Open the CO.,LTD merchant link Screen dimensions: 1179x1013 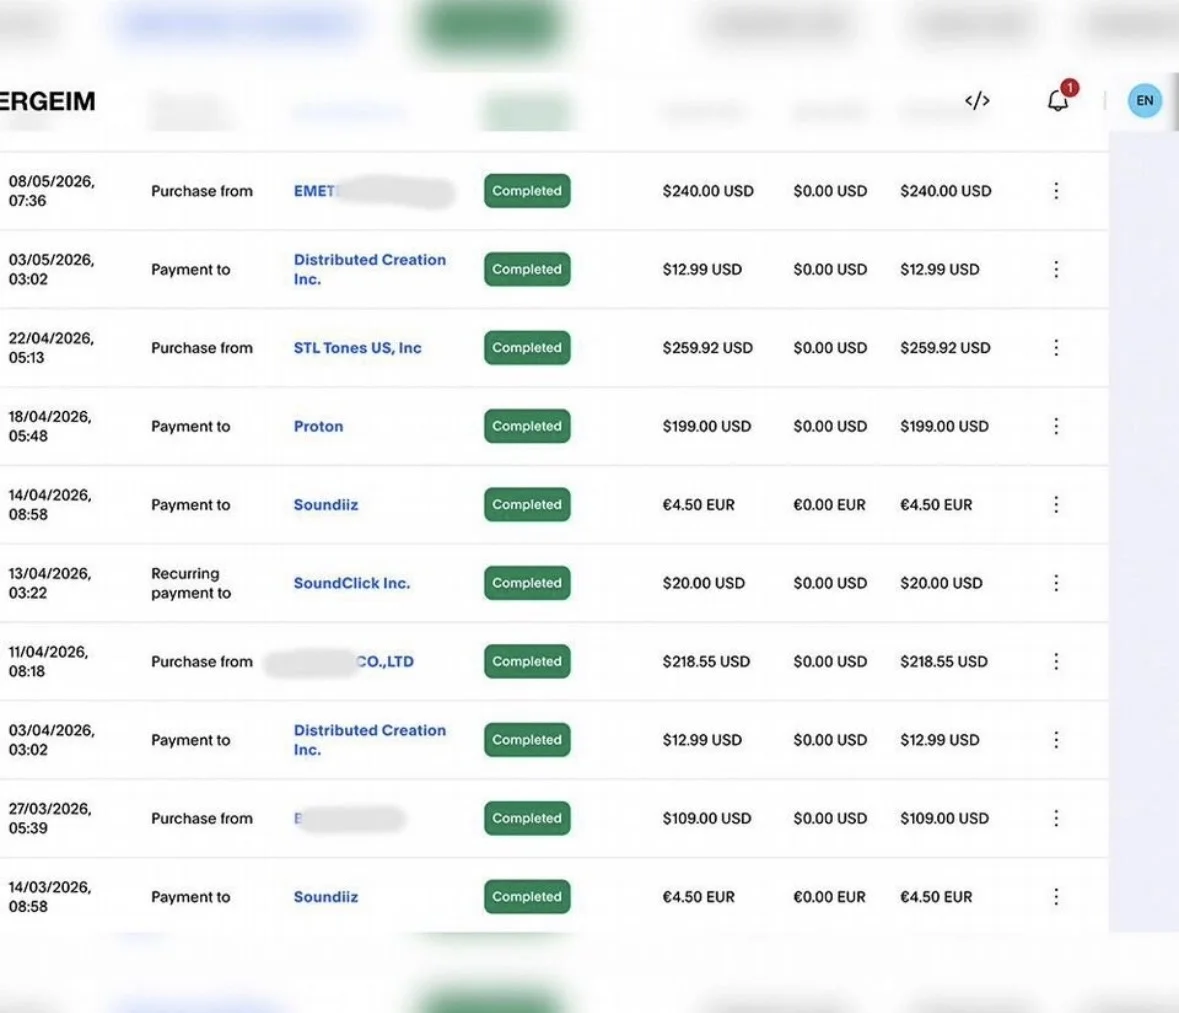click(x=385, y=662)
